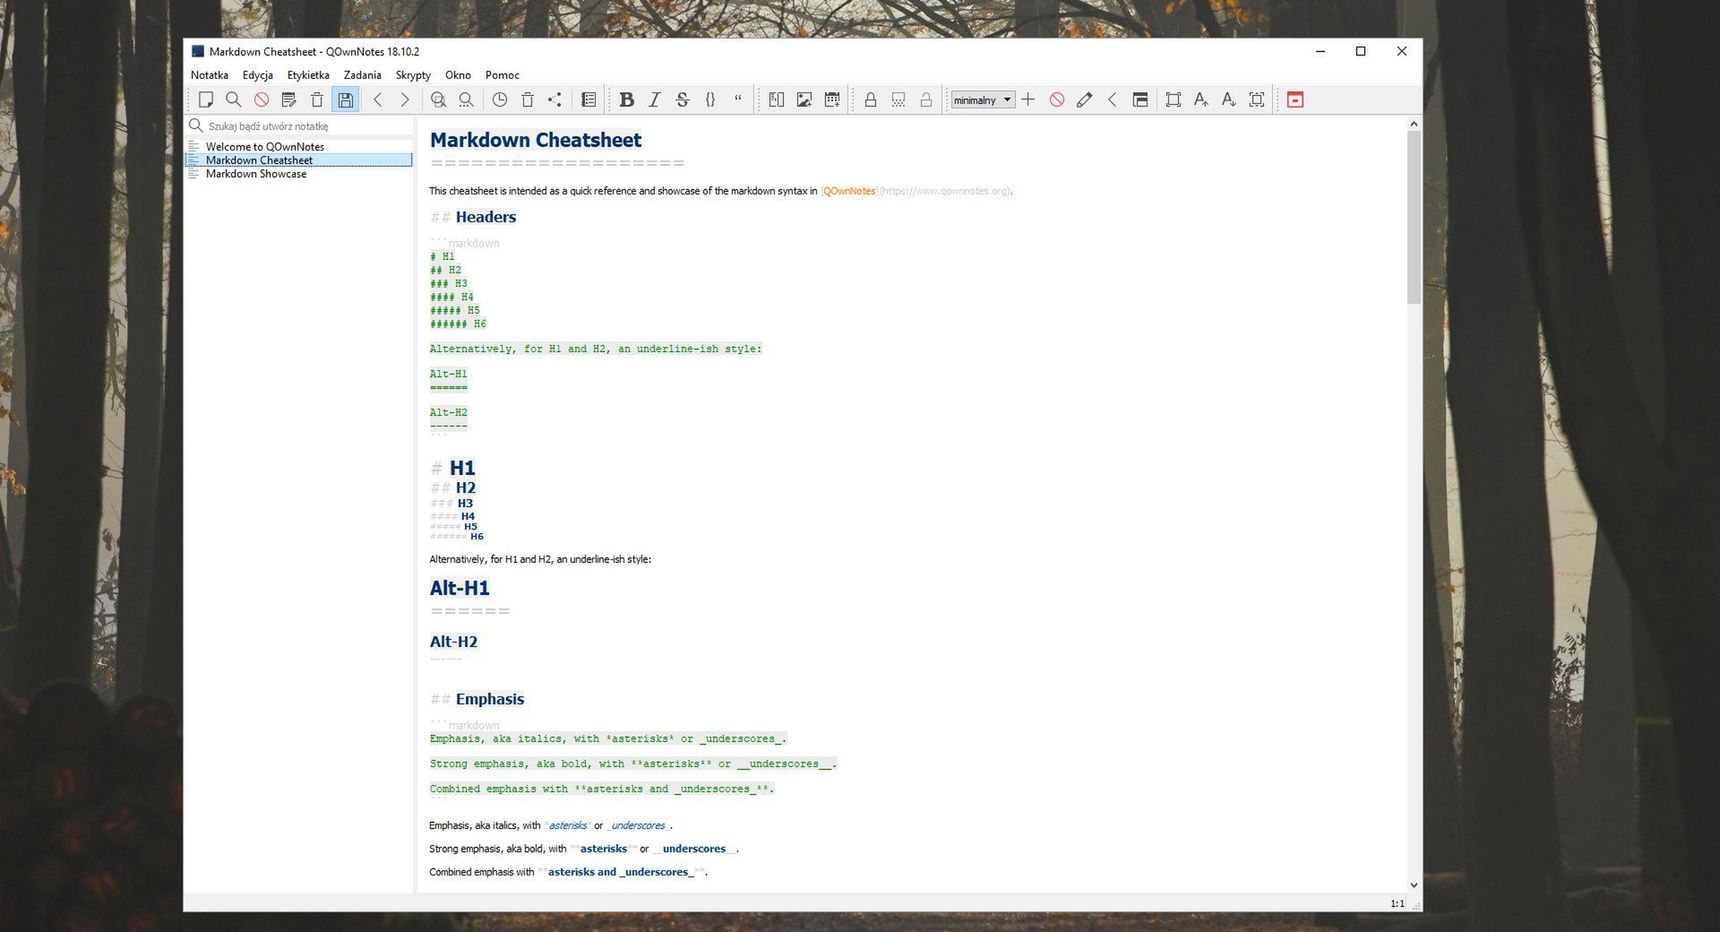Click the editor scrollbar up arrow
This screenshot has height=932, width=1720.
(1414, 124)
